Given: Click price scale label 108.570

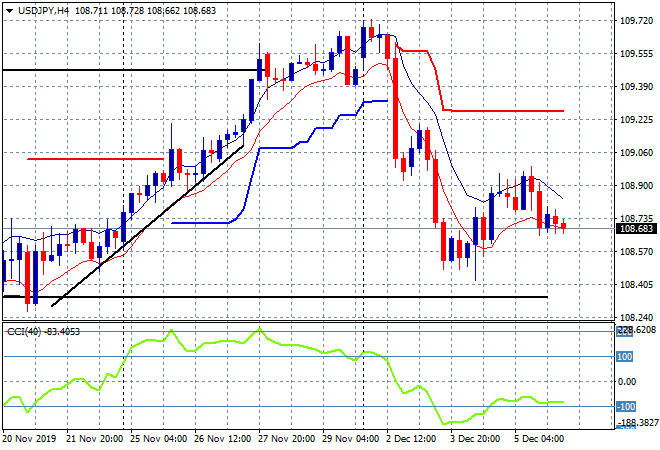Looking at the screenshot, I should pyautogui.click(x=636, y=252).
